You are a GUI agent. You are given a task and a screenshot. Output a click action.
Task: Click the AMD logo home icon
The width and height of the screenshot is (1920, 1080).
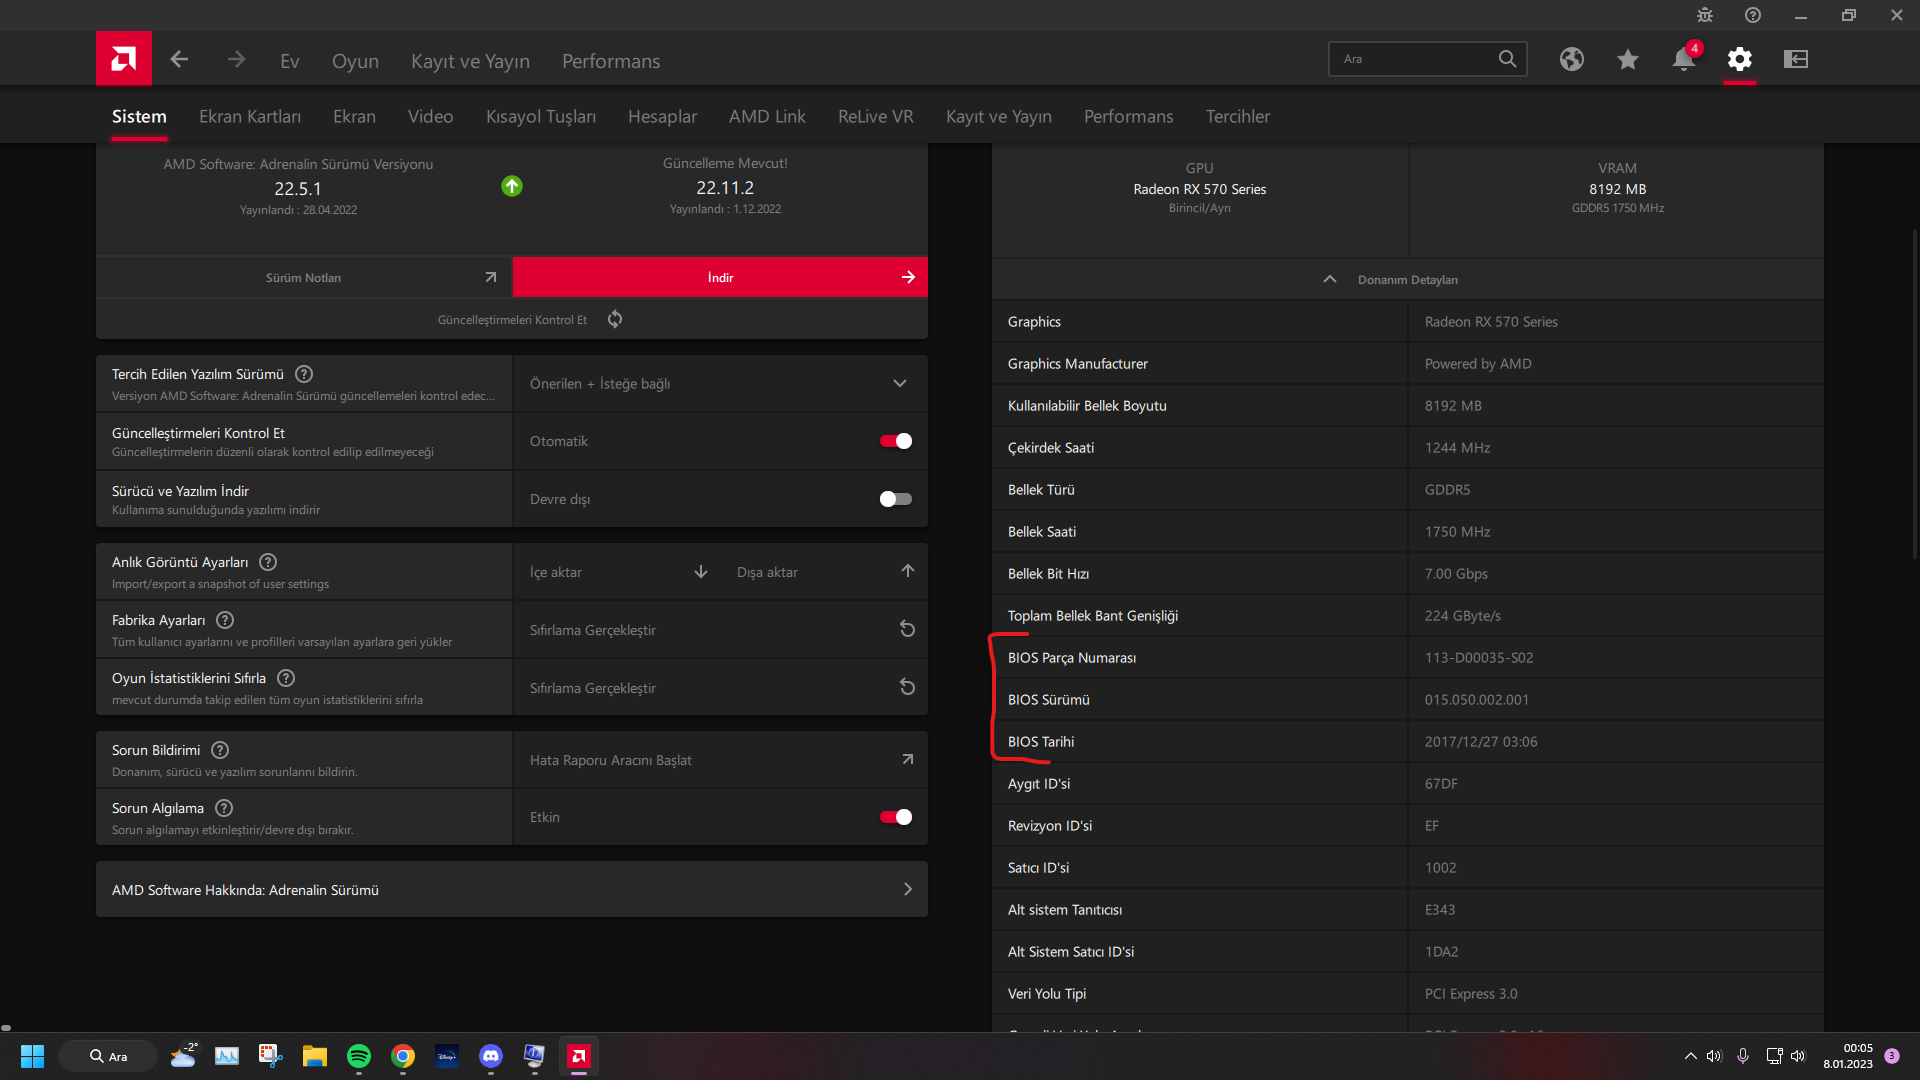pos(124,59)
